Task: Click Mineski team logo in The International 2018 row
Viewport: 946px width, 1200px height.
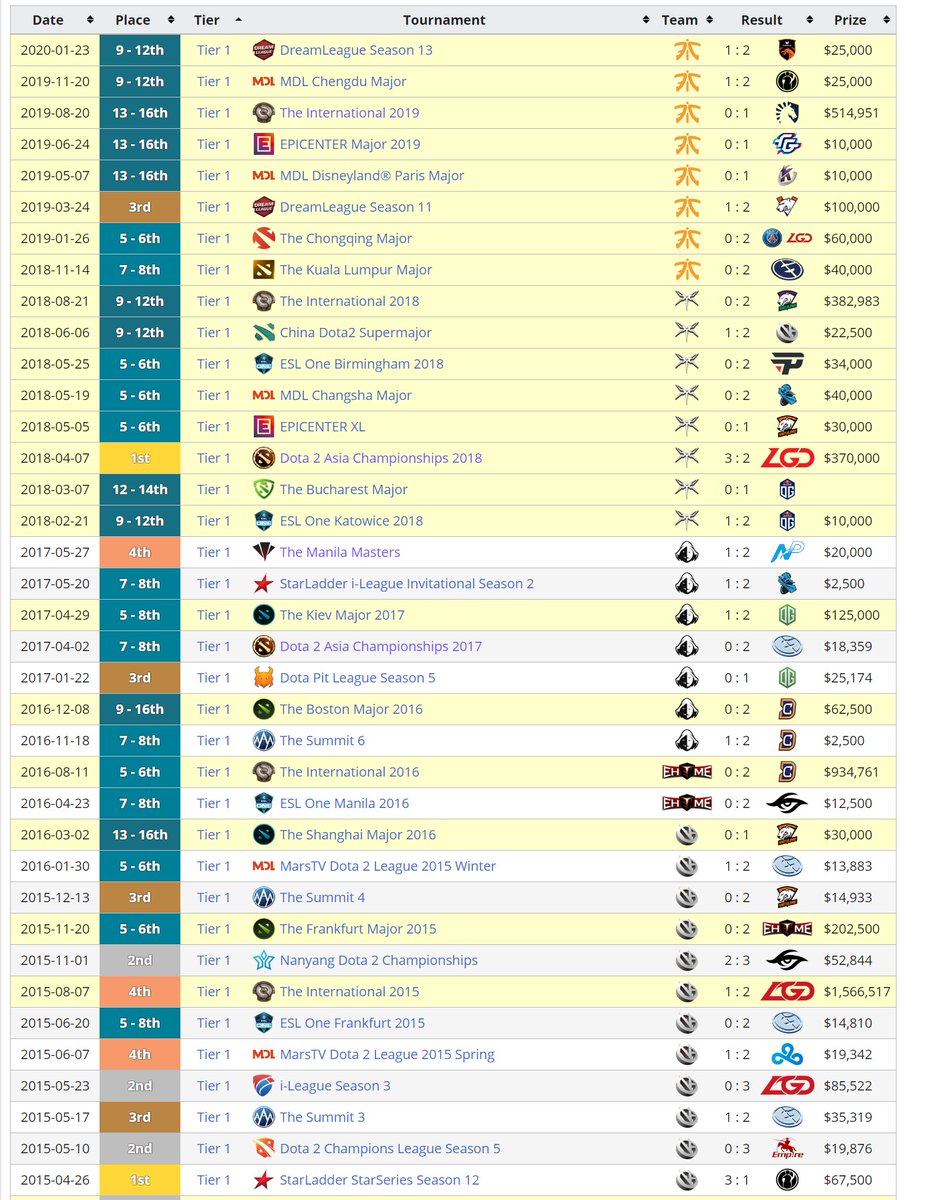Action: pos(687,301)
